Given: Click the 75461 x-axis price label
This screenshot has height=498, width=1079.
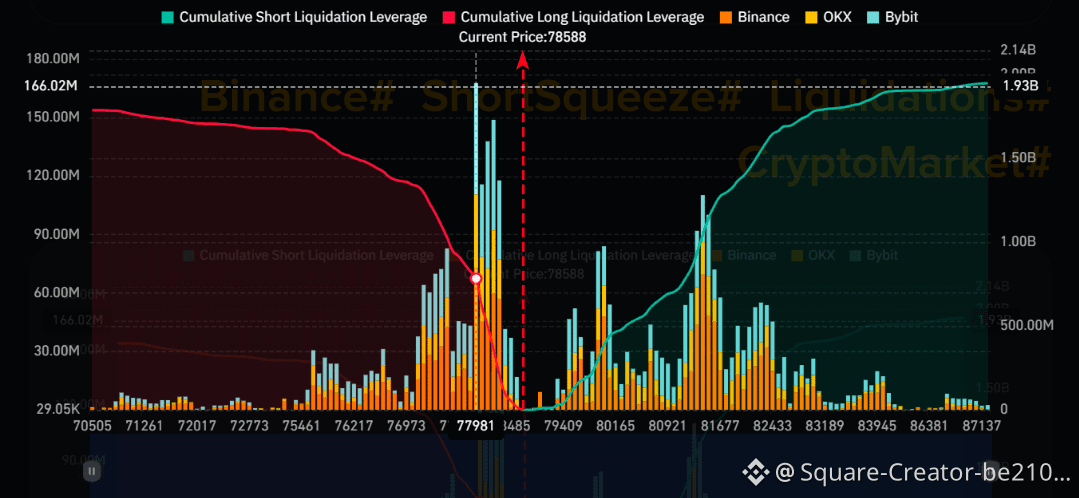Looking at the screenshot, I should (x=301, y=426).
